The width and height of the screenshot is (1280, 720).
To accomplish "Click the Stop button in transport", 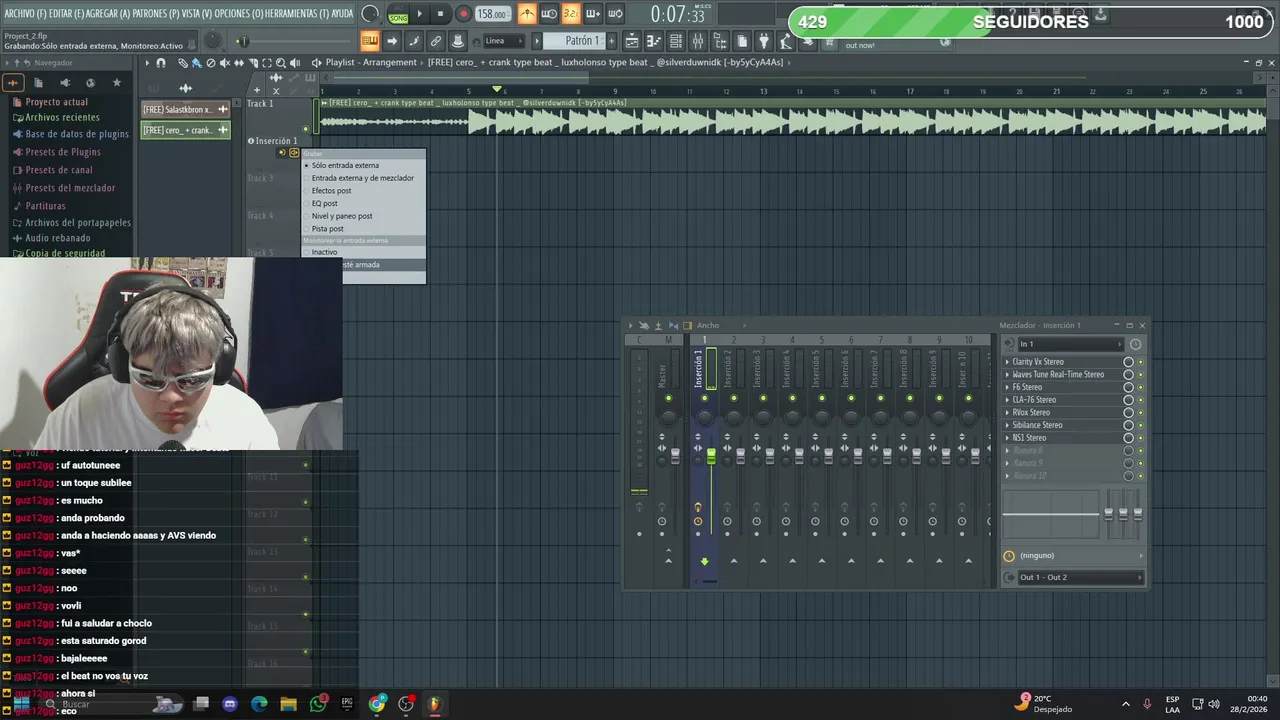I will tap(440, 14).
